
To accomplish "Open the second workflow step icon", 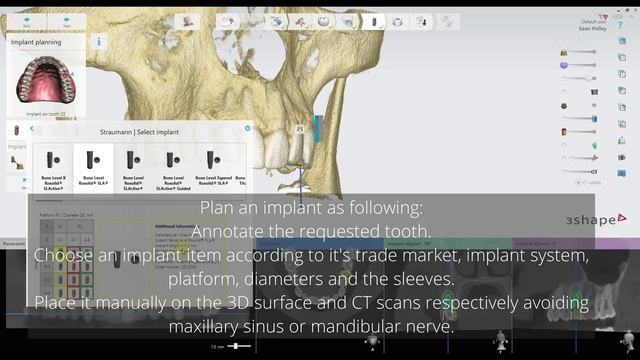I will tap(228, 22).
